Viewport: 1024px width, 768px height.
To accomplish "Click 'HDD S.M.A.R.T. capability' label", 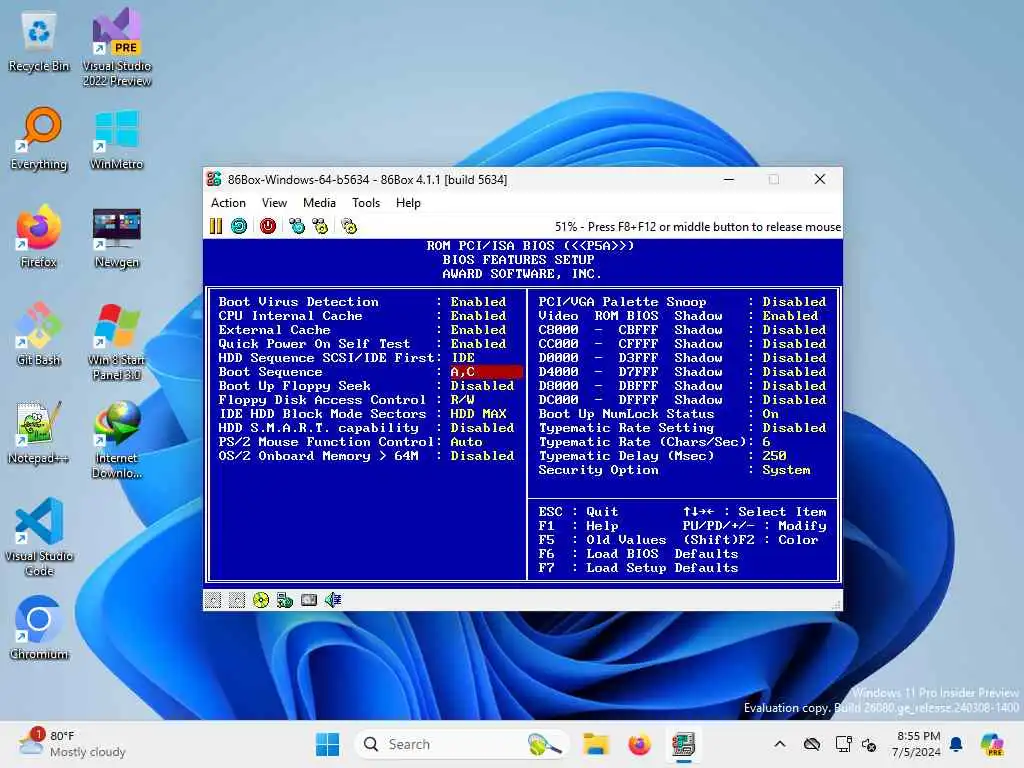I will pos(319,428).
